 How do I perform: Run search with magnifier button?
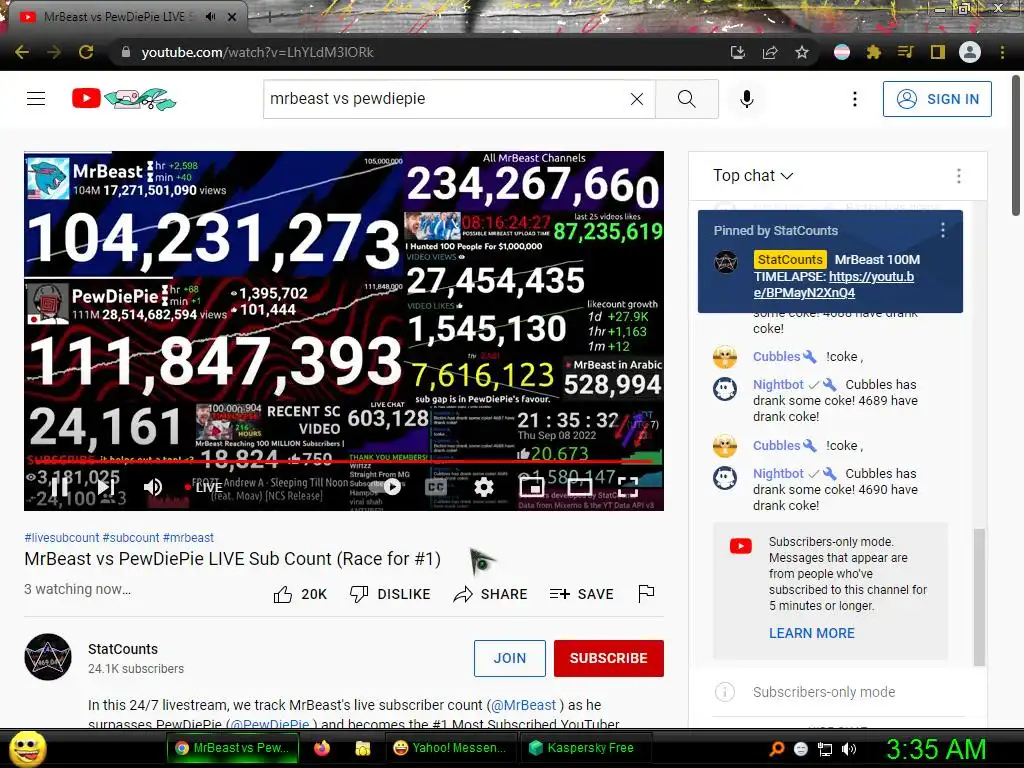coord(687,99)
